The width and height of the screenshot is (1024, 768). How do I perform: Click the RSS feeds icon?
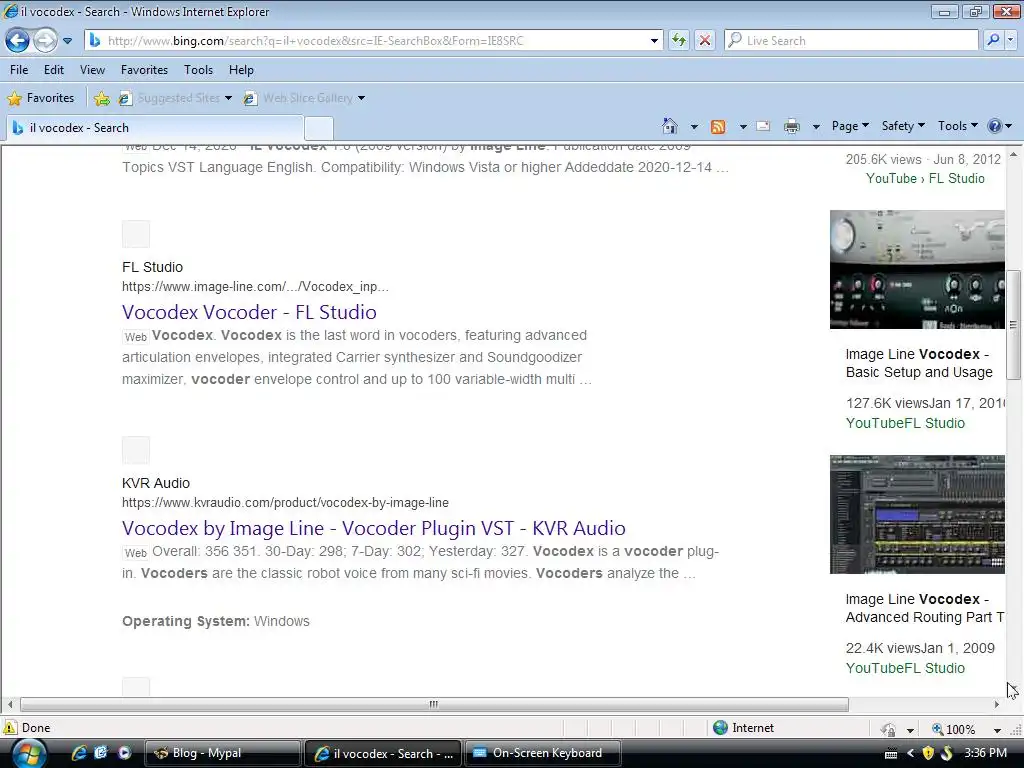718,127
